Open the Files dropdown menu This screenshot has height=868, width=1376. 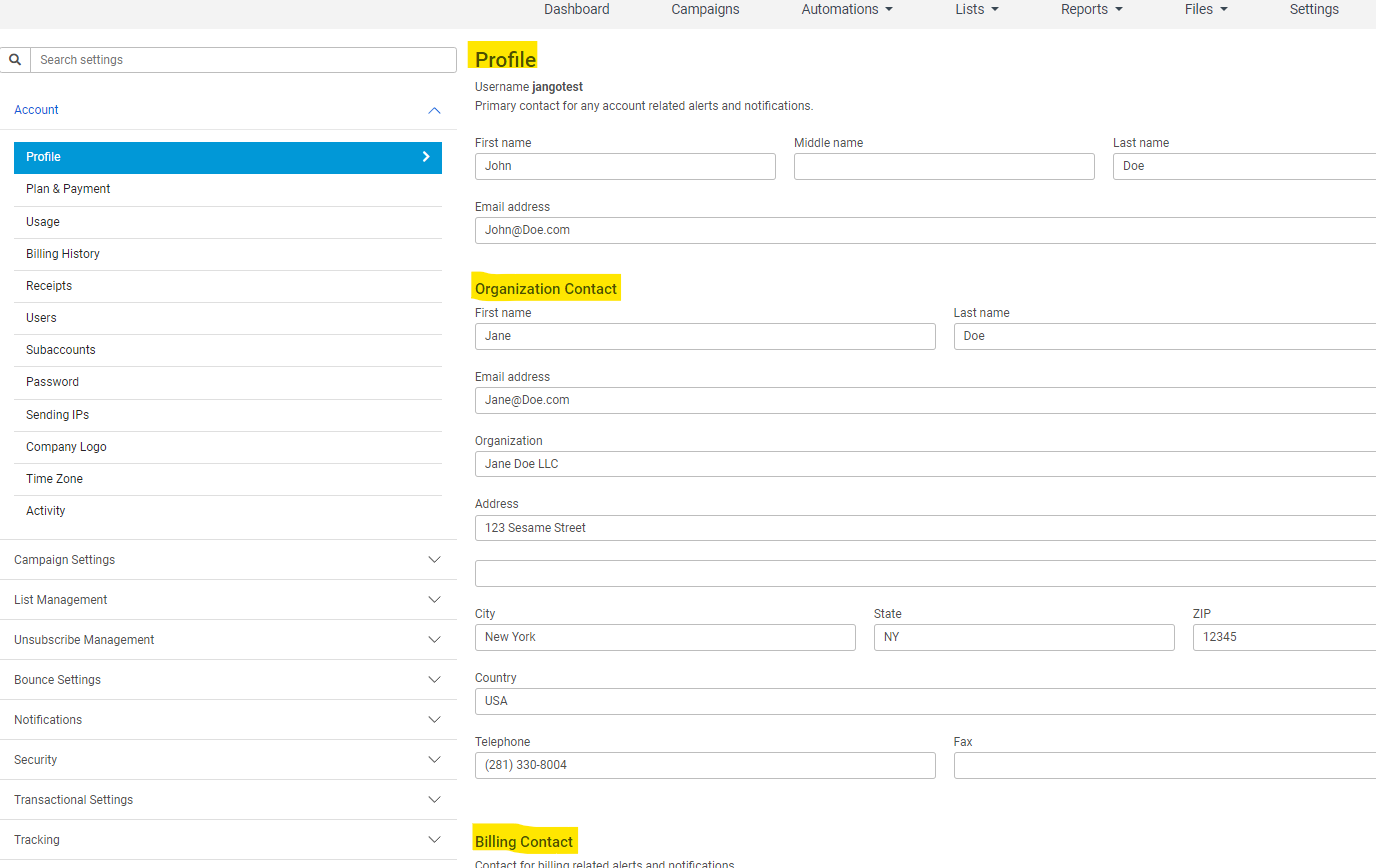coord(1205,10)
